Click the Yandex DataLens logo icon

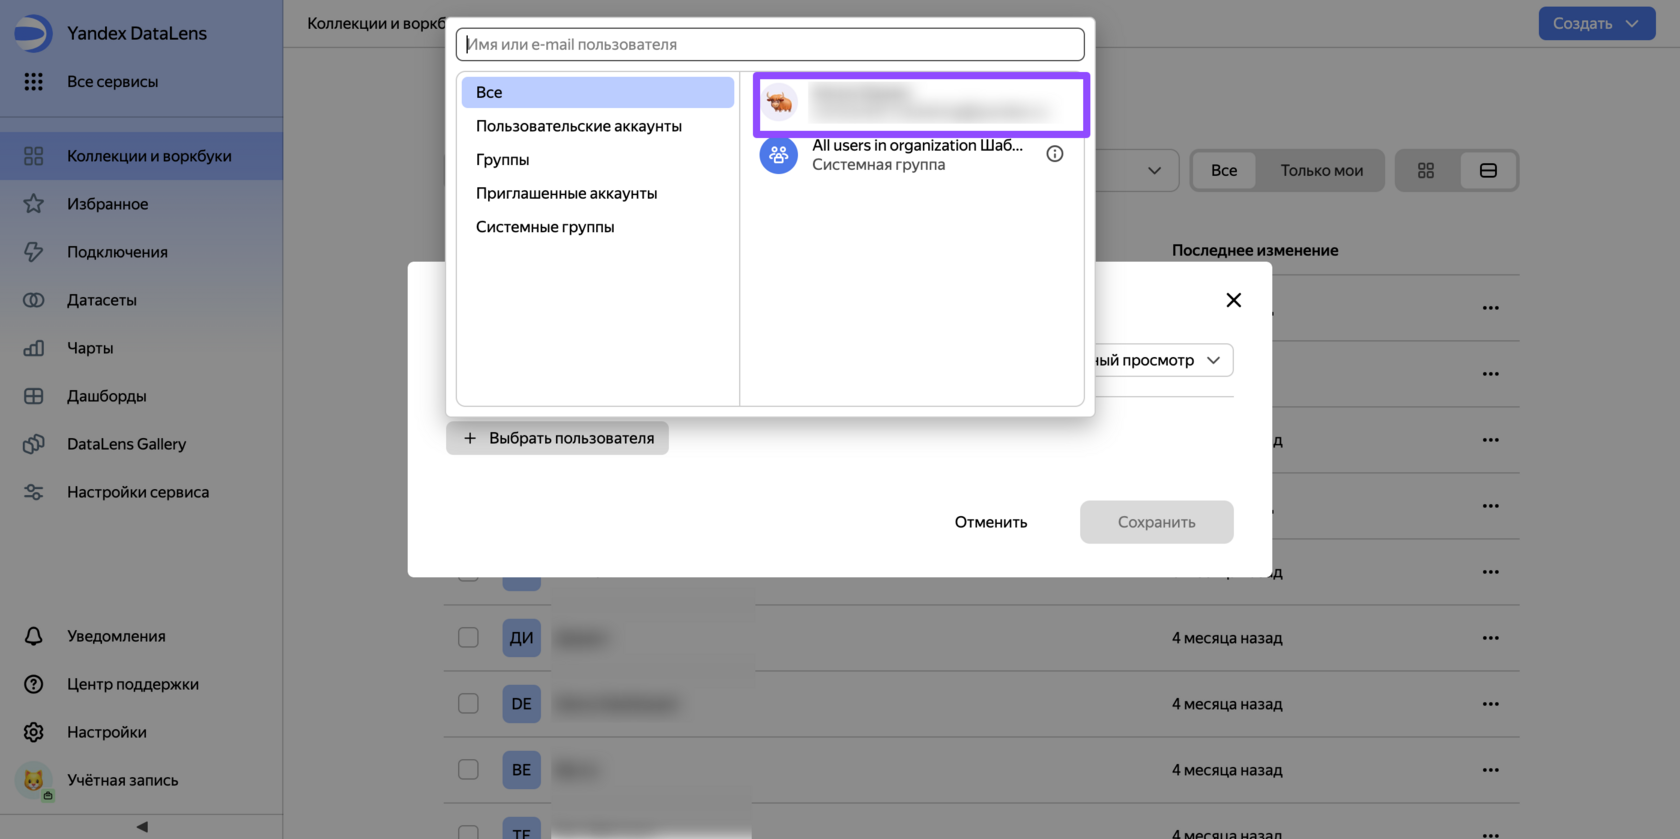pos(32,33)
